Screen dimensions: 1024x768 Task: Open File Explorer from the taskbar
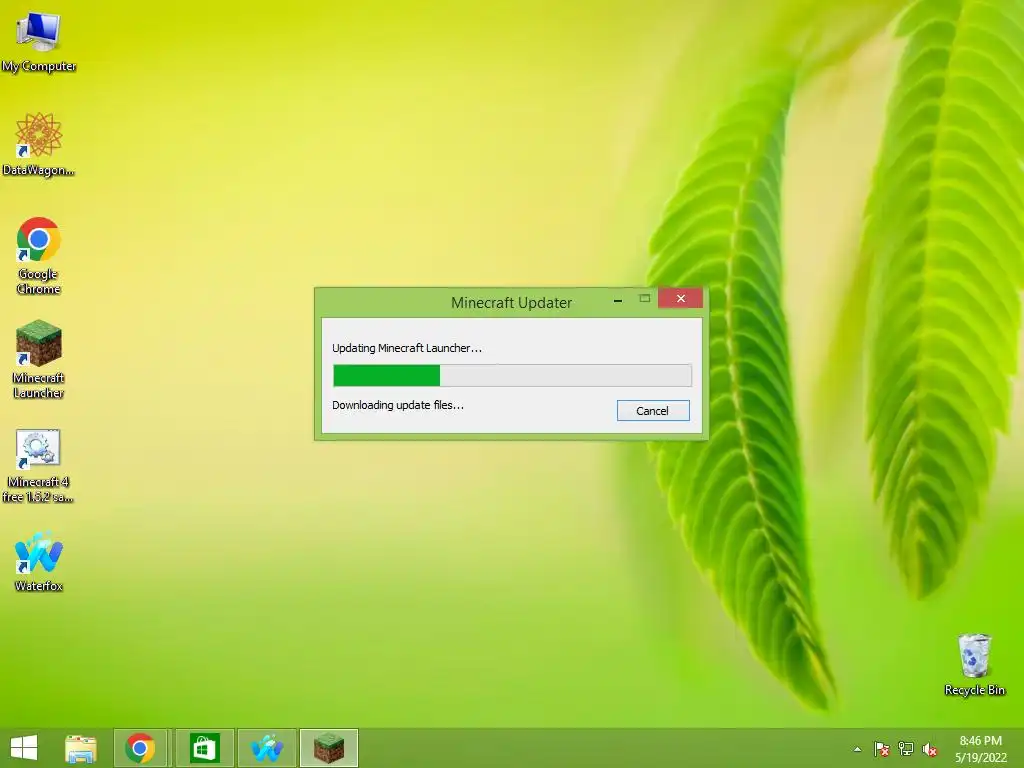pyautogui.click(x=81, y=748)
